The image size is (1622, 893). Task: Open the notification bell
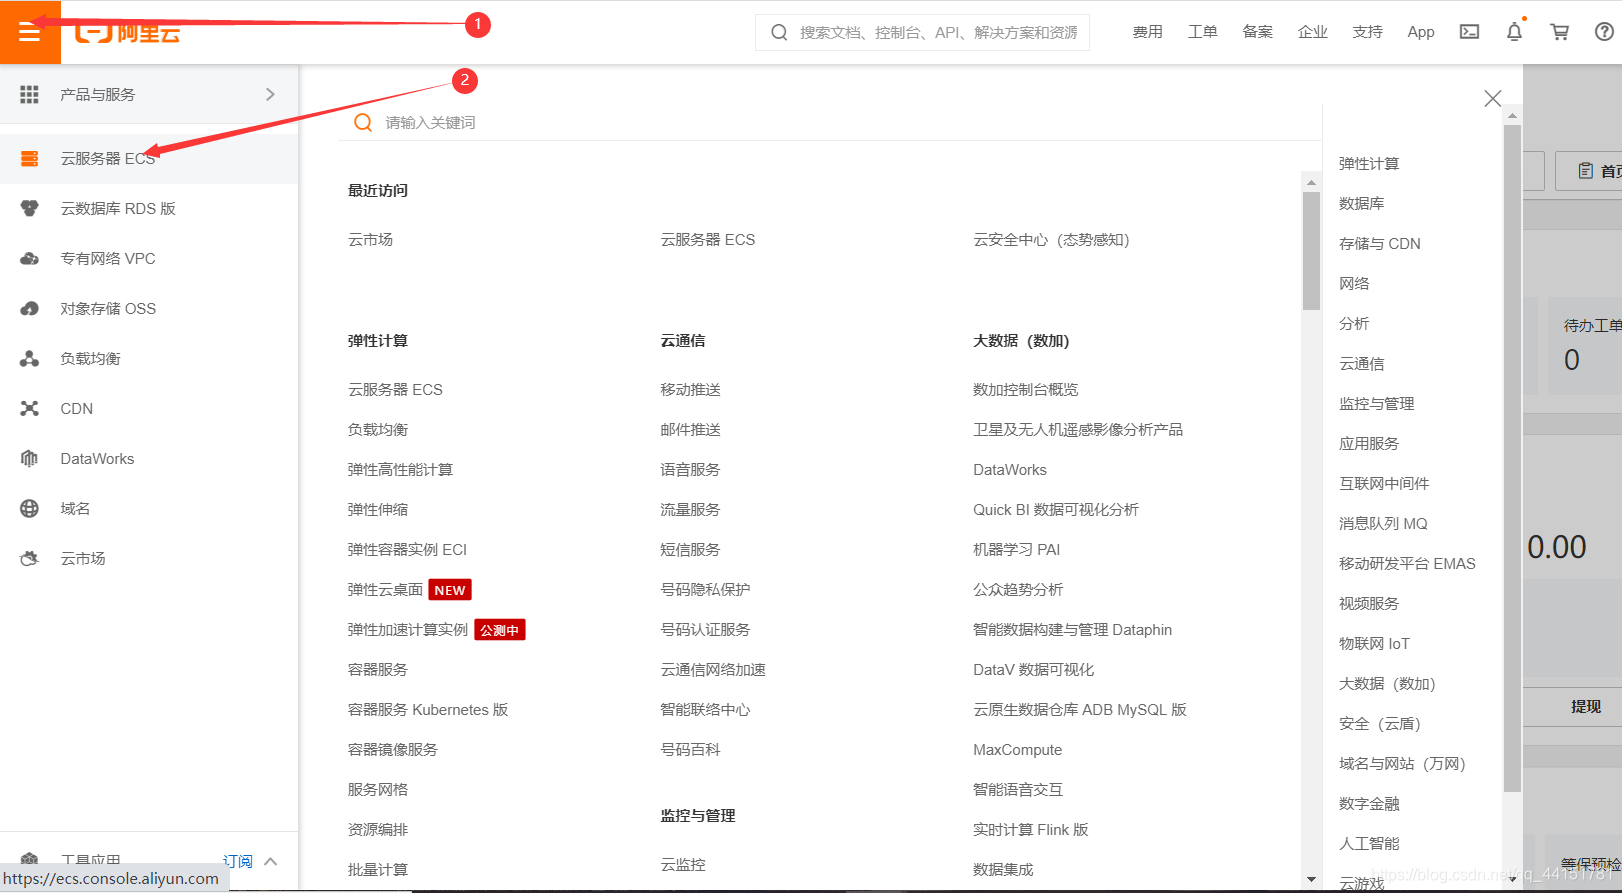point(1514,32)
